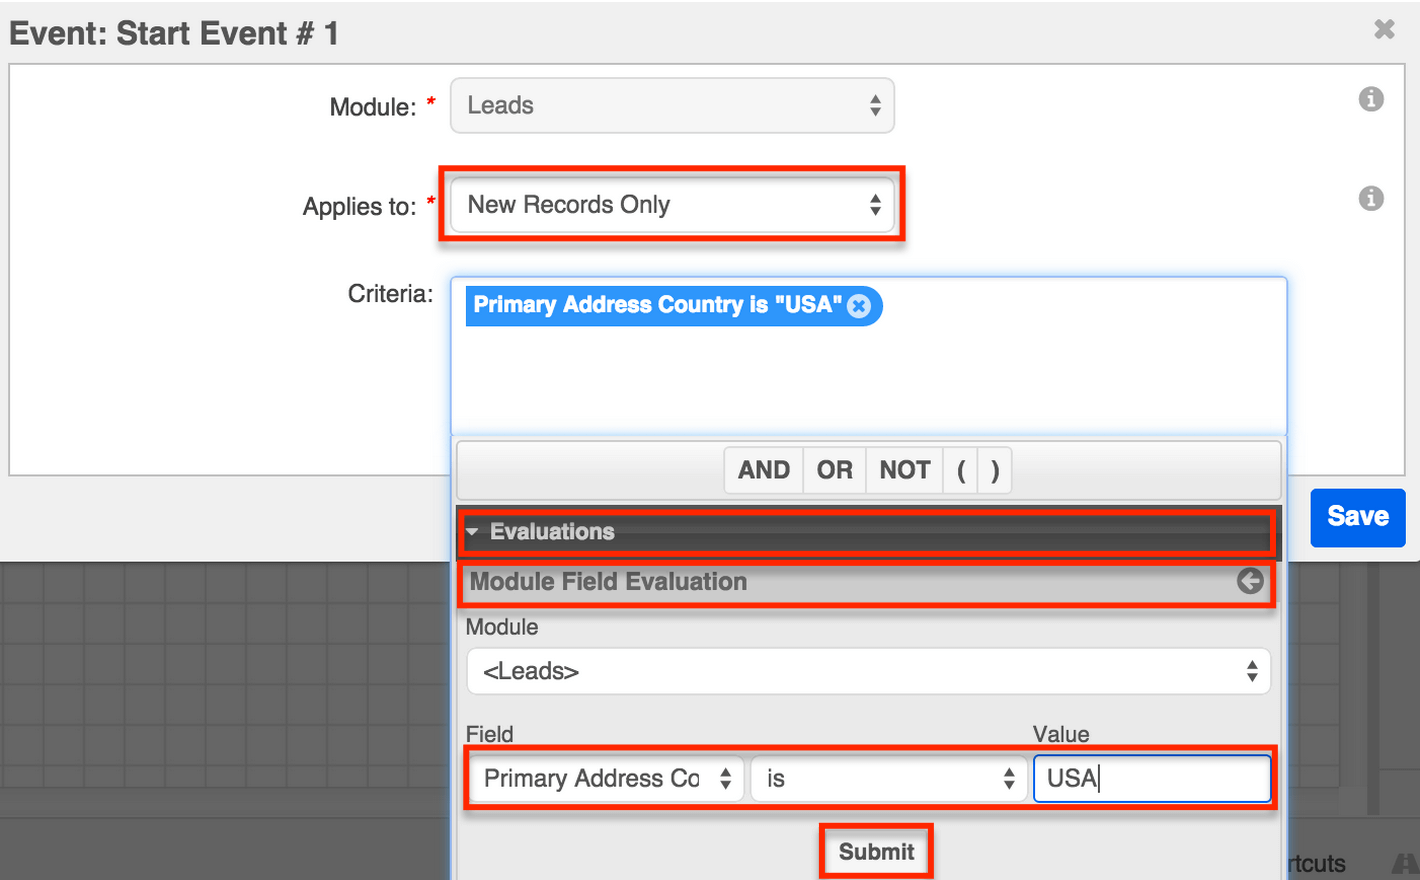Open the <Leads> module dropdown
This screenshot has width=1420, height=880.
point(868,671)
